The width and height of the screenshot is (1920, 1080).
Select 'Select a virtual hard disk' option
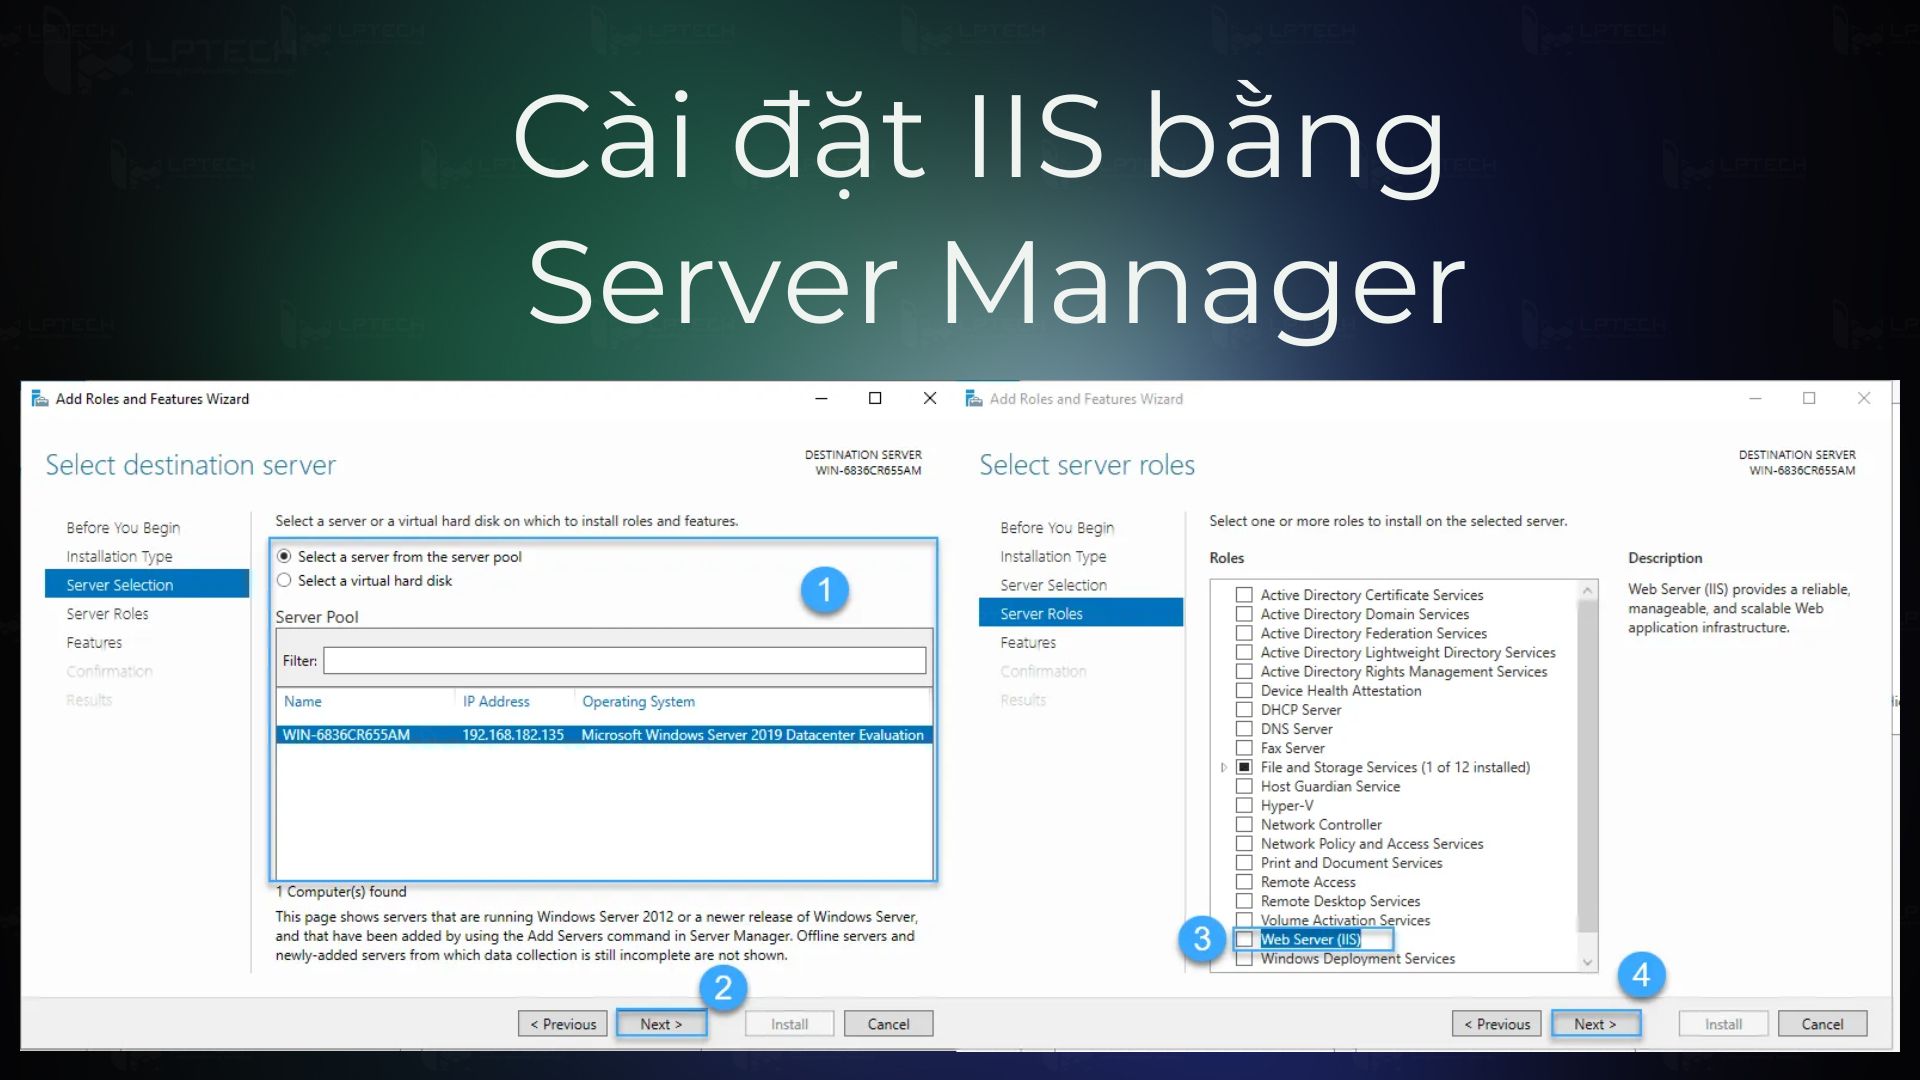point(284,580)
